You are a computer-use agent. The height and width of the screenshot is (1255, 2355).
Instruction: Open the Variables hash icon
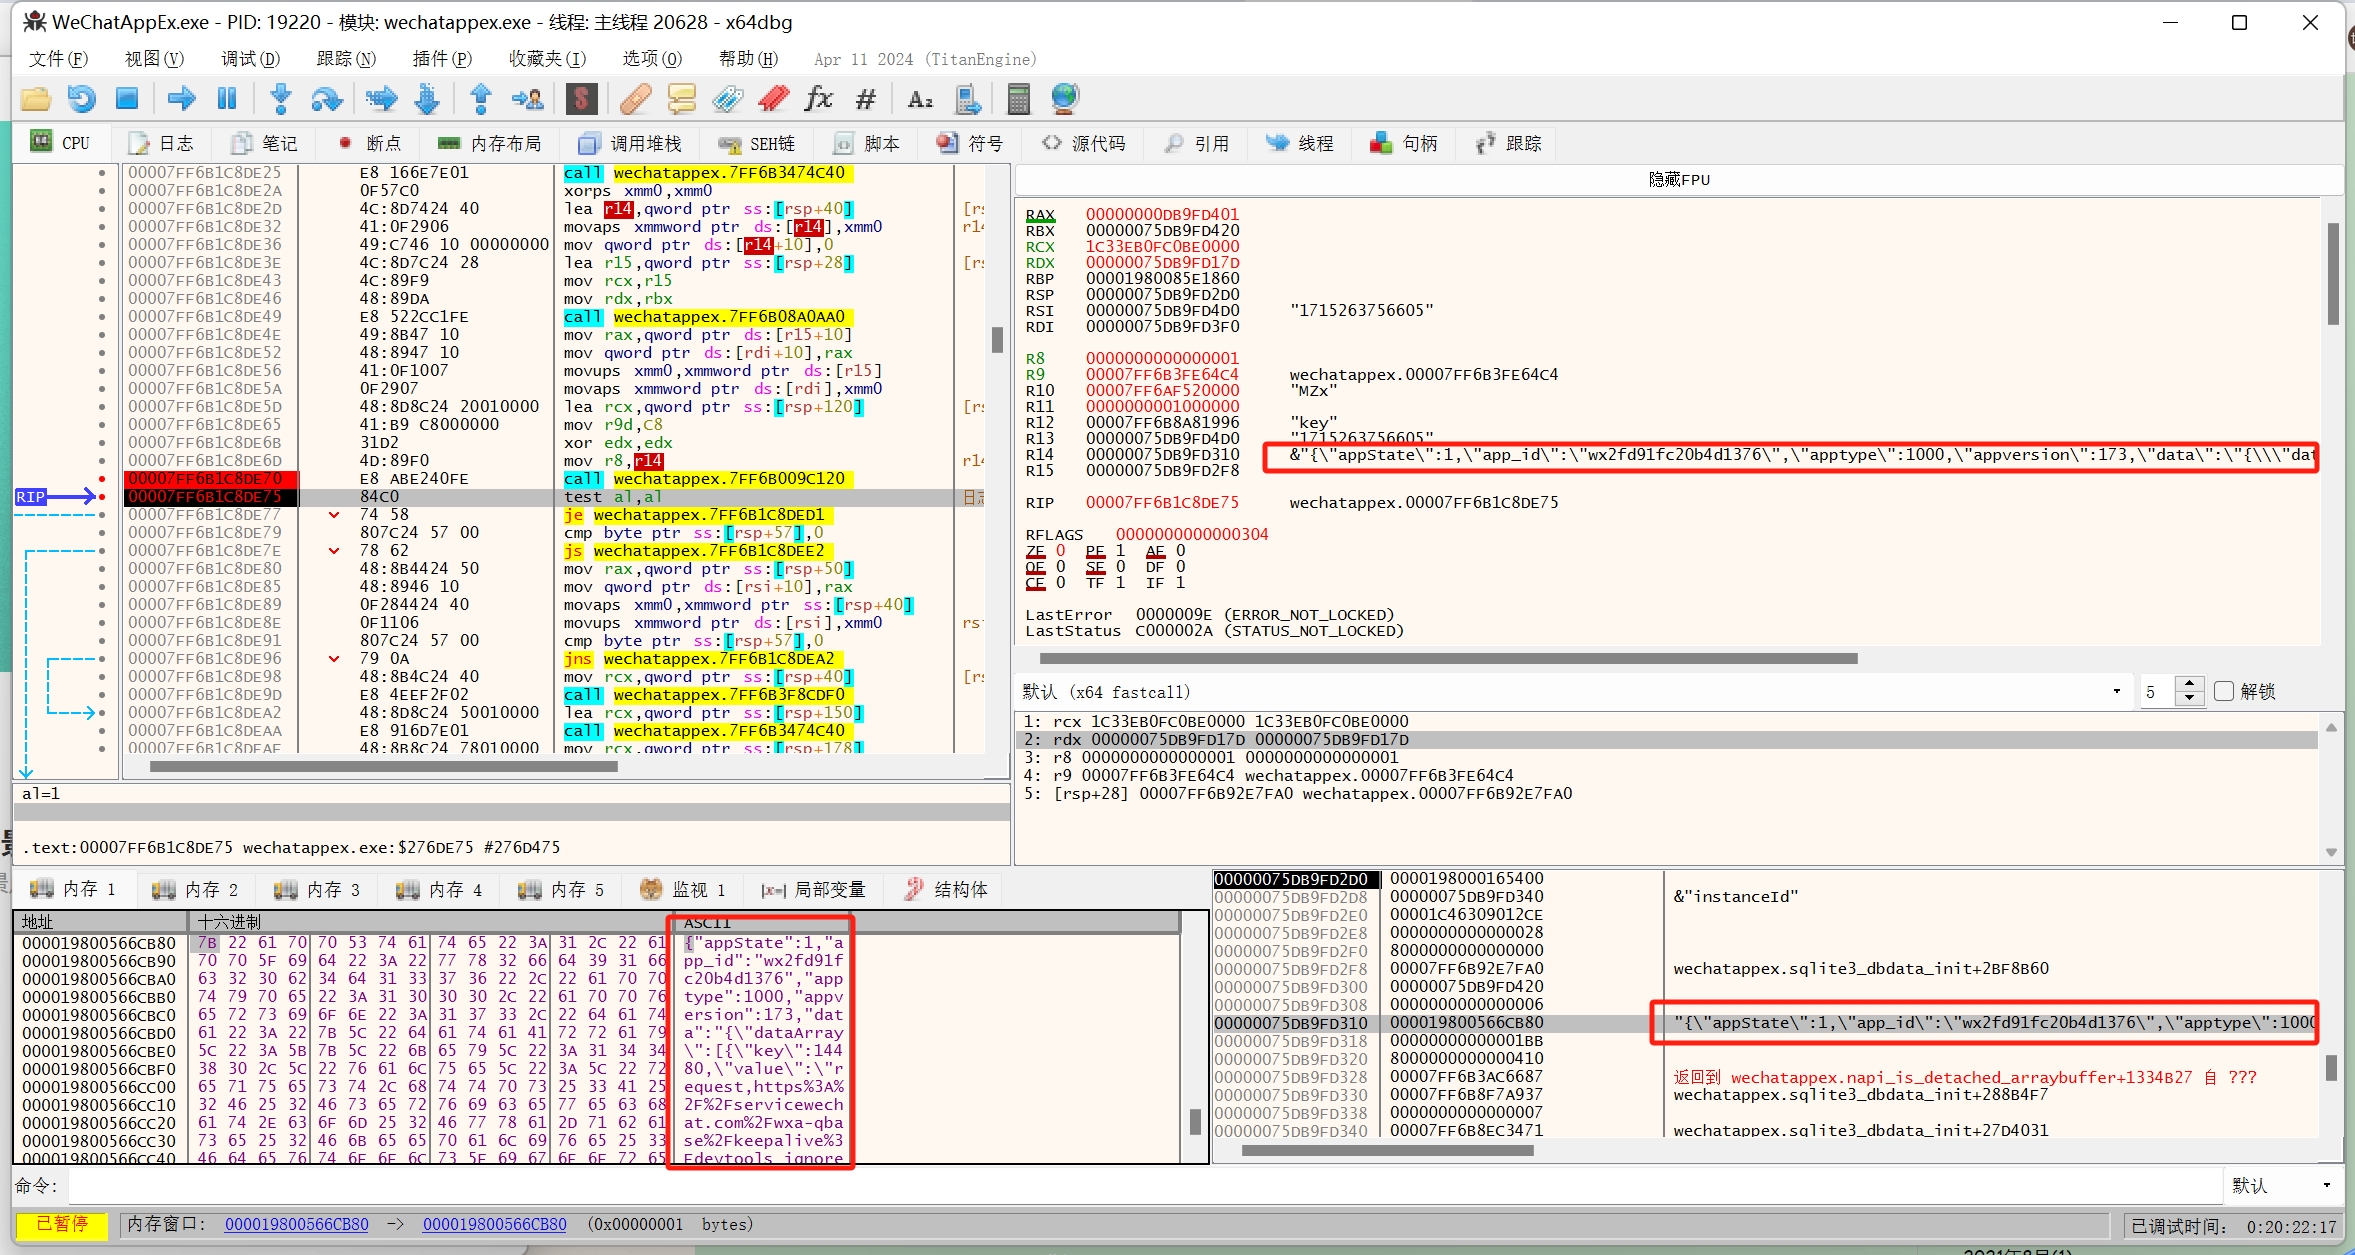click(x=866, y=98)
